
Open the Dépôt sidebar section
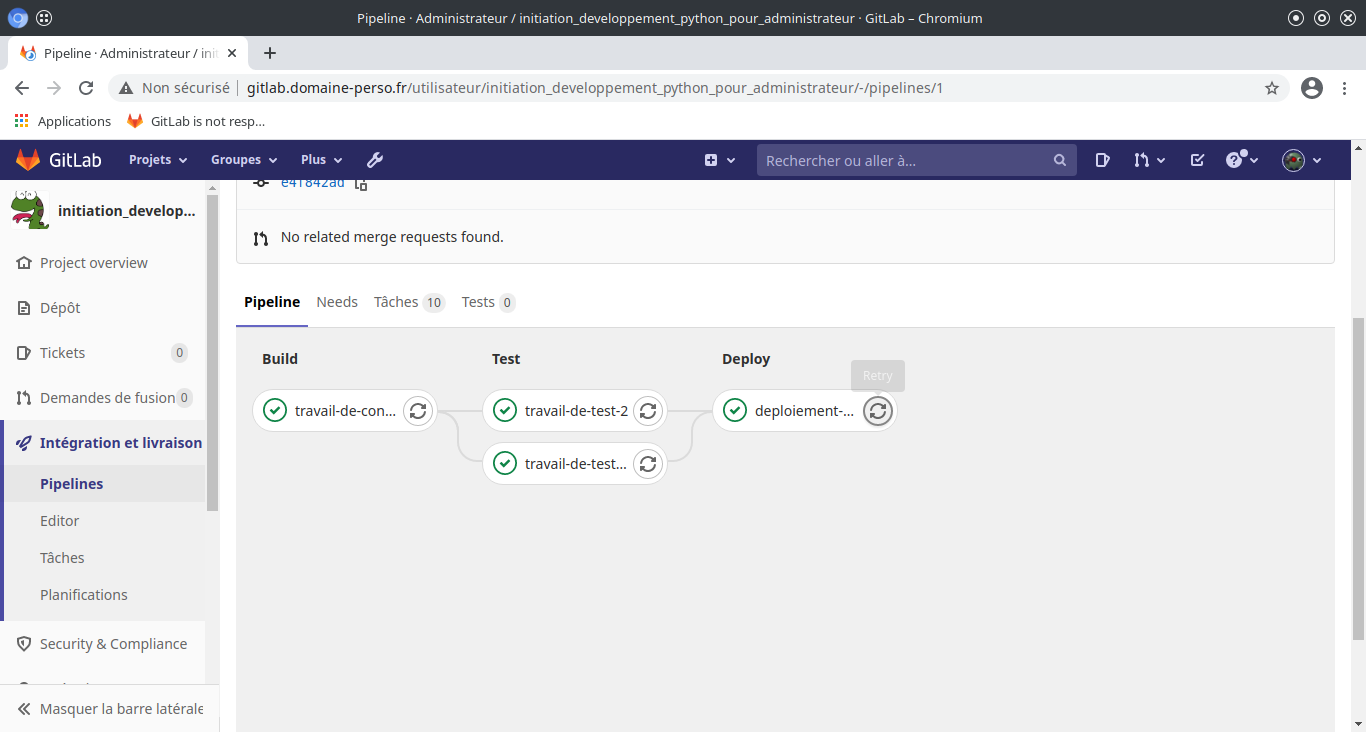60,308
